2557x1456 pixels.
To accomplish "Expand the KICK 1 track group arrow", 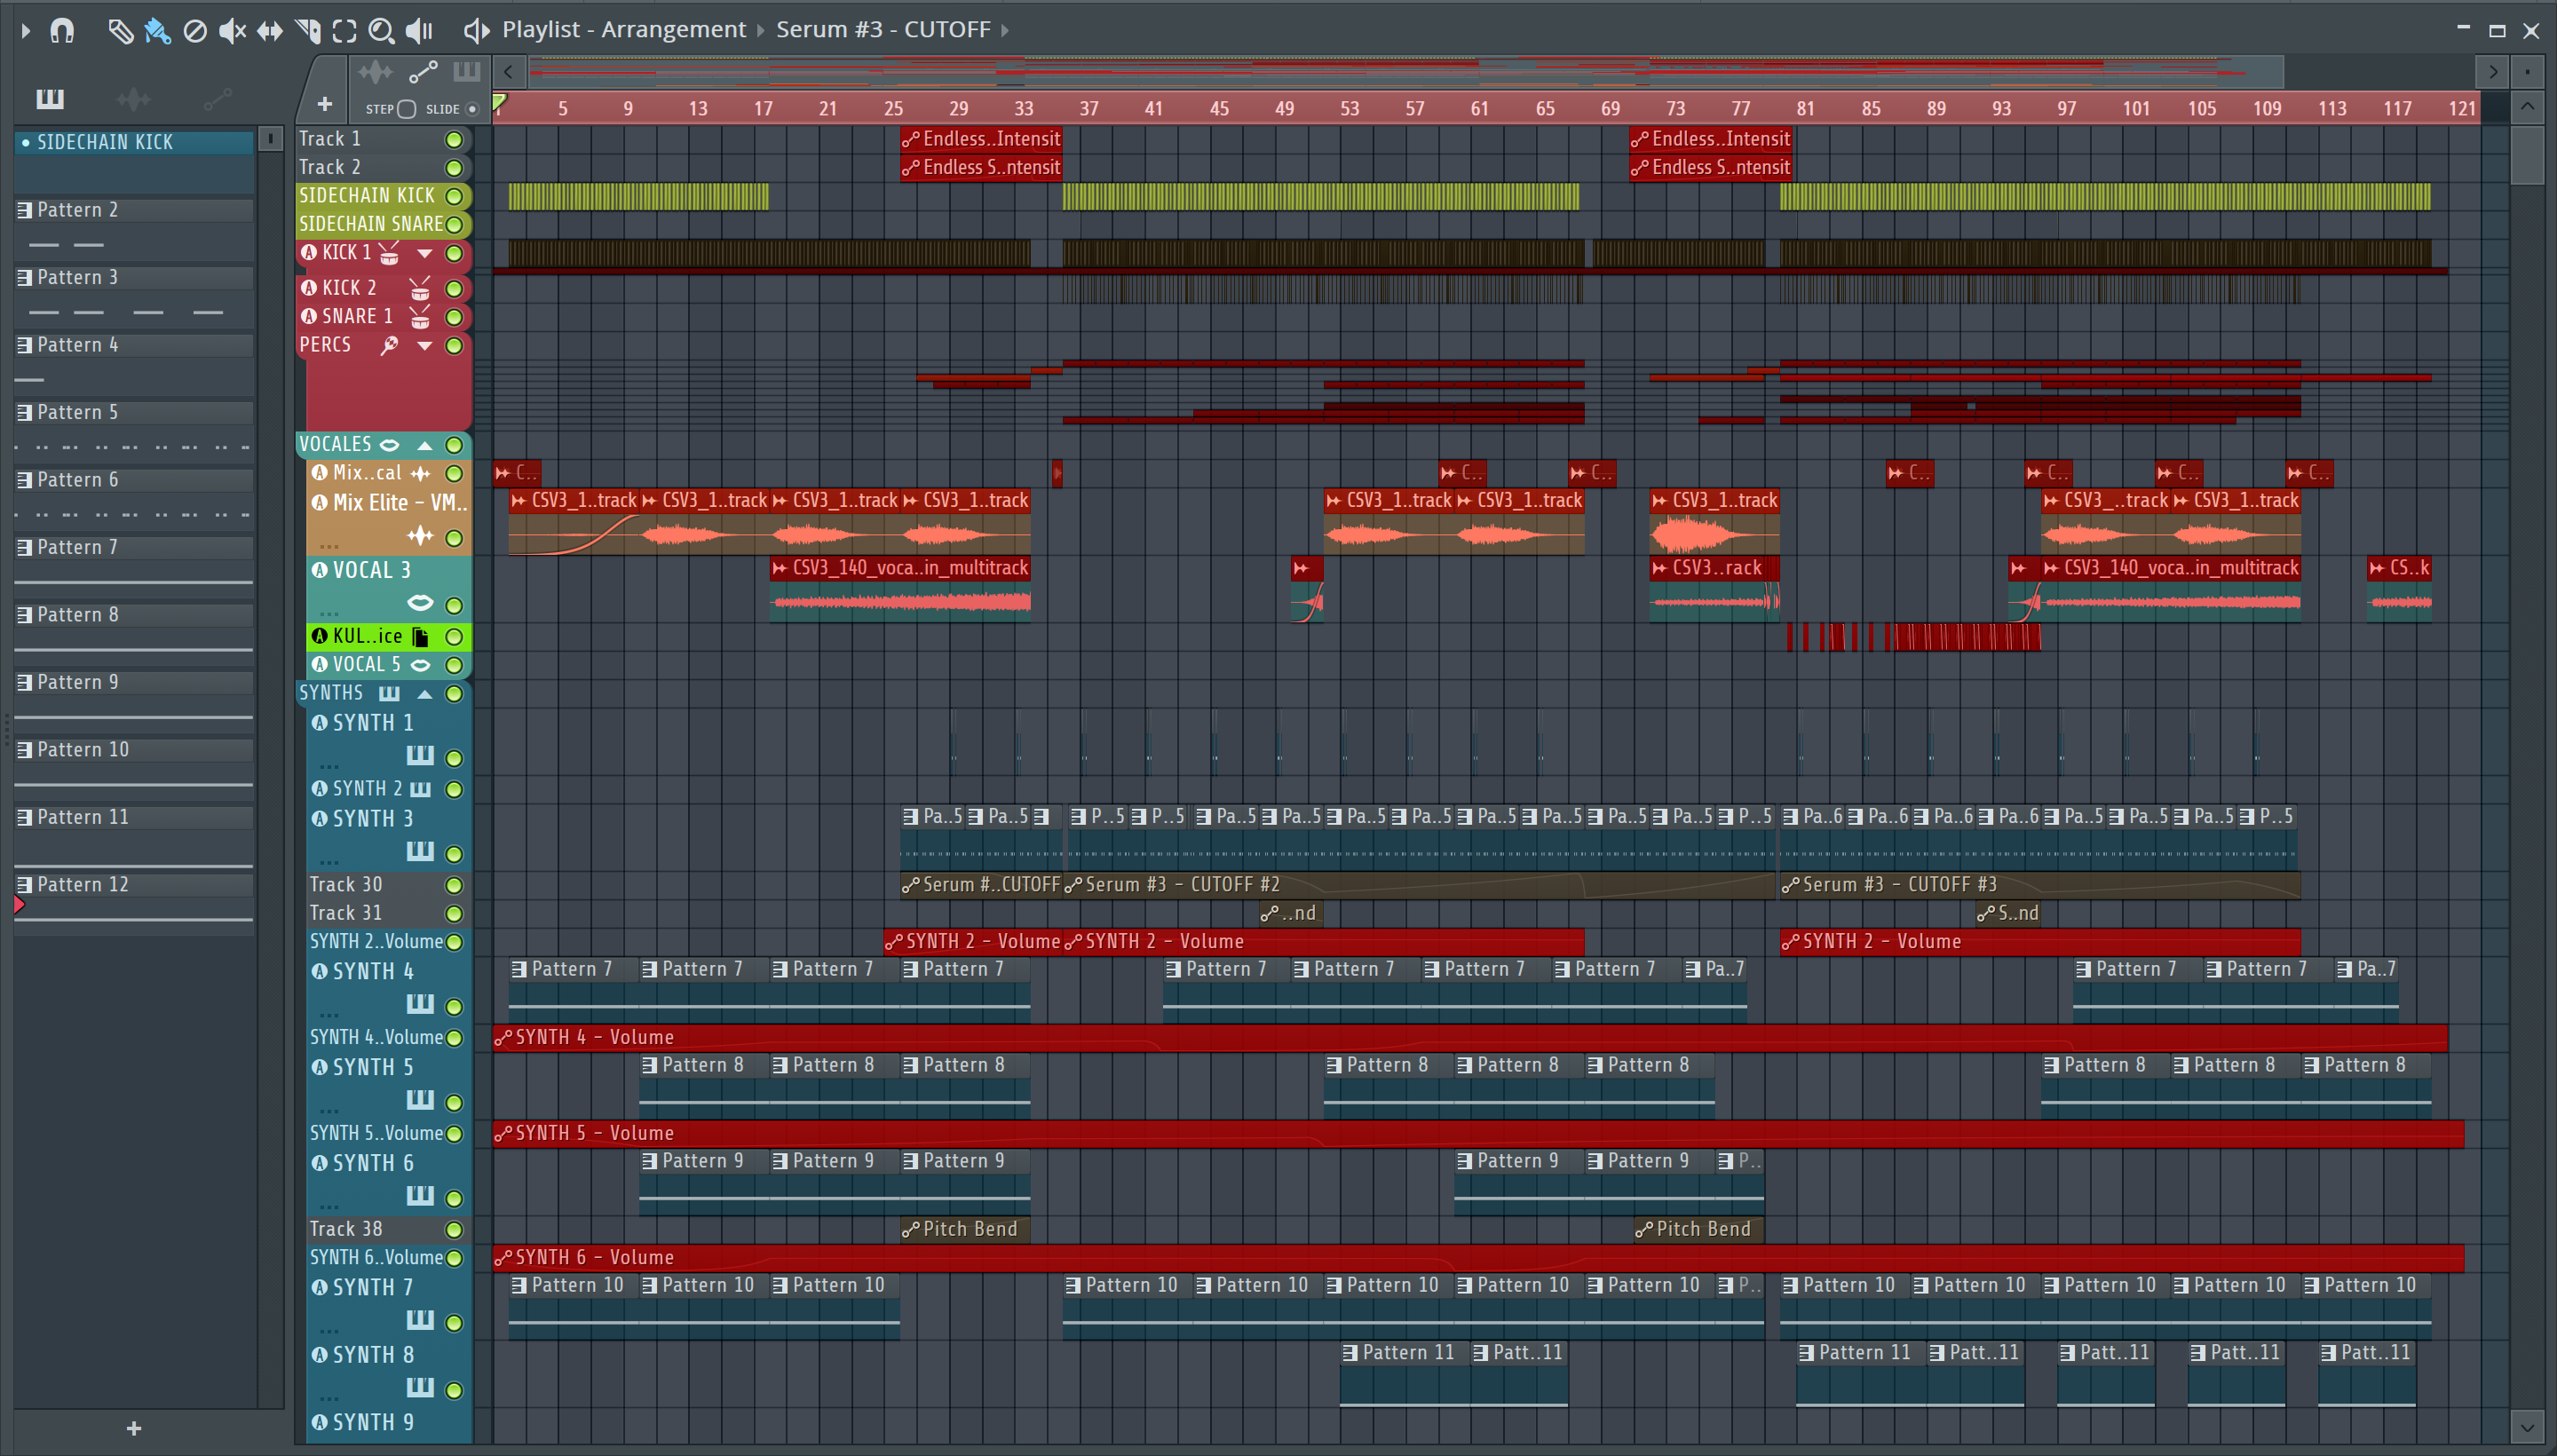I will click(x=425, y=253).
